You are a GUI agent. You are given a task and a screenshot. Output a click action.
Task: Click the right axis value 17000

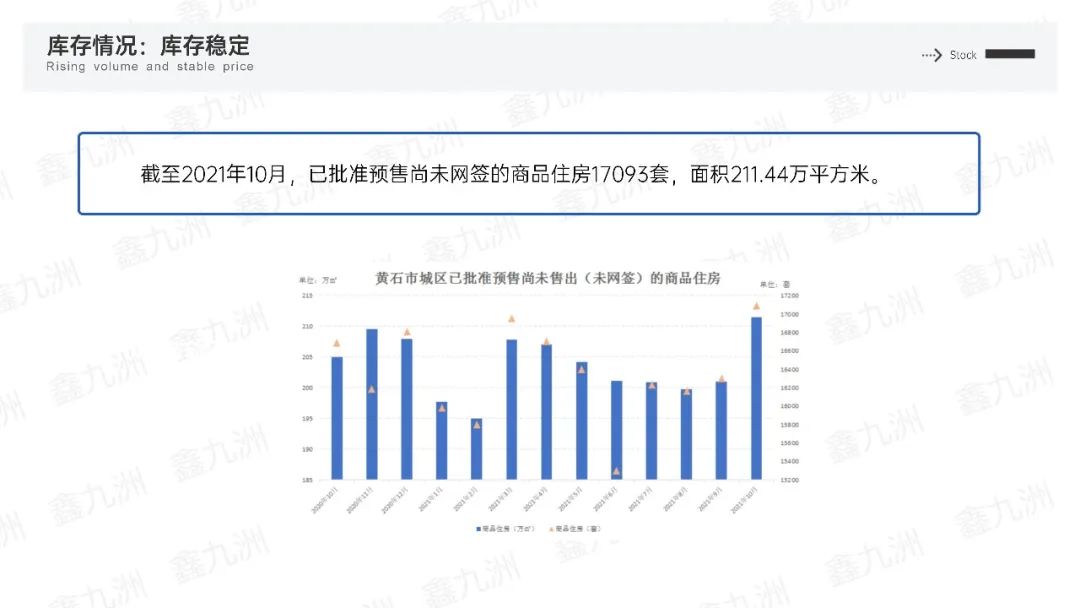789,314
